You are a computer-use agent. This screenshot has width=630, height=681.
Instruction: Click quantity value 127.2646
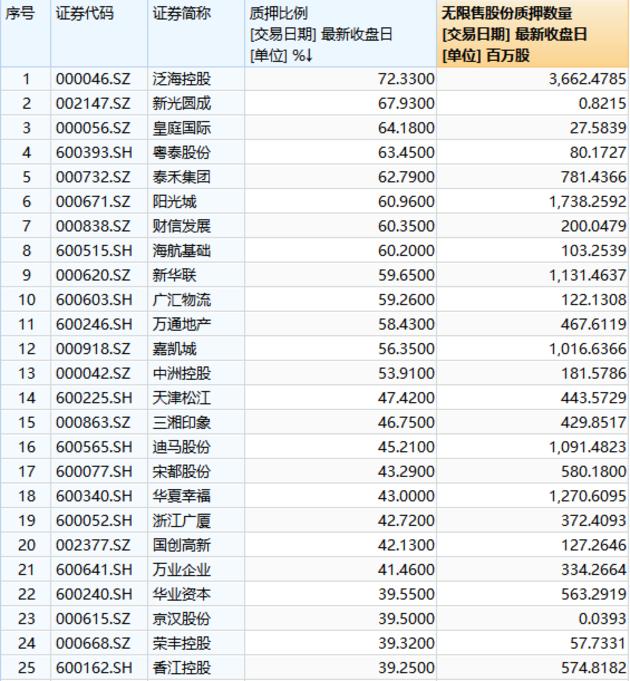click(x=594, y=545)
